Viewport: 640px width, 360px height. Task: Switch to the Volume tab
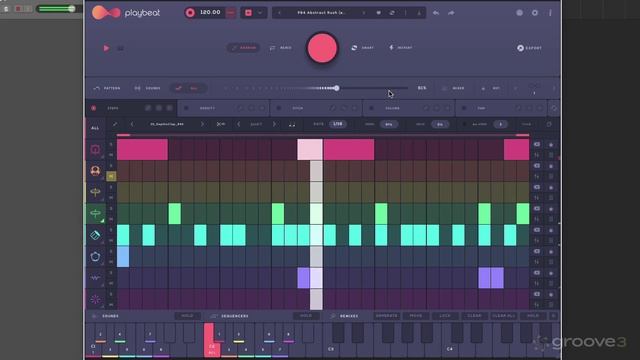[x=392, y=108]
